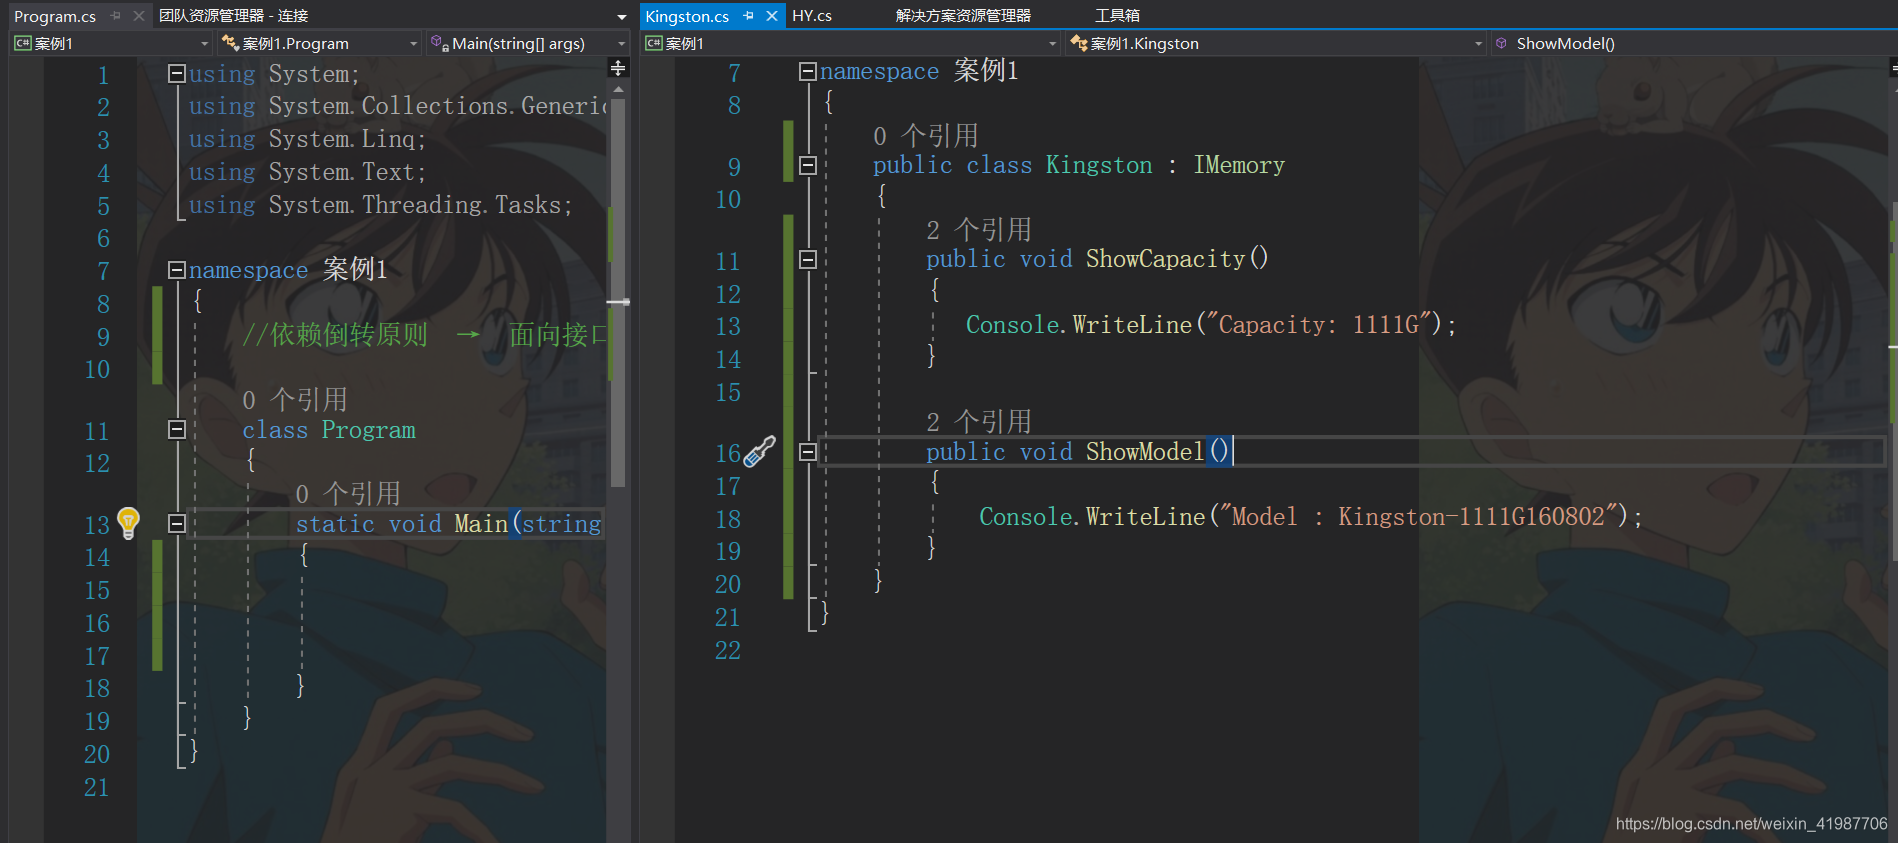Screen dimensions: 1898x843
Task: Click the split editor handle in Program.cs pane
Action: pos(618,68)
